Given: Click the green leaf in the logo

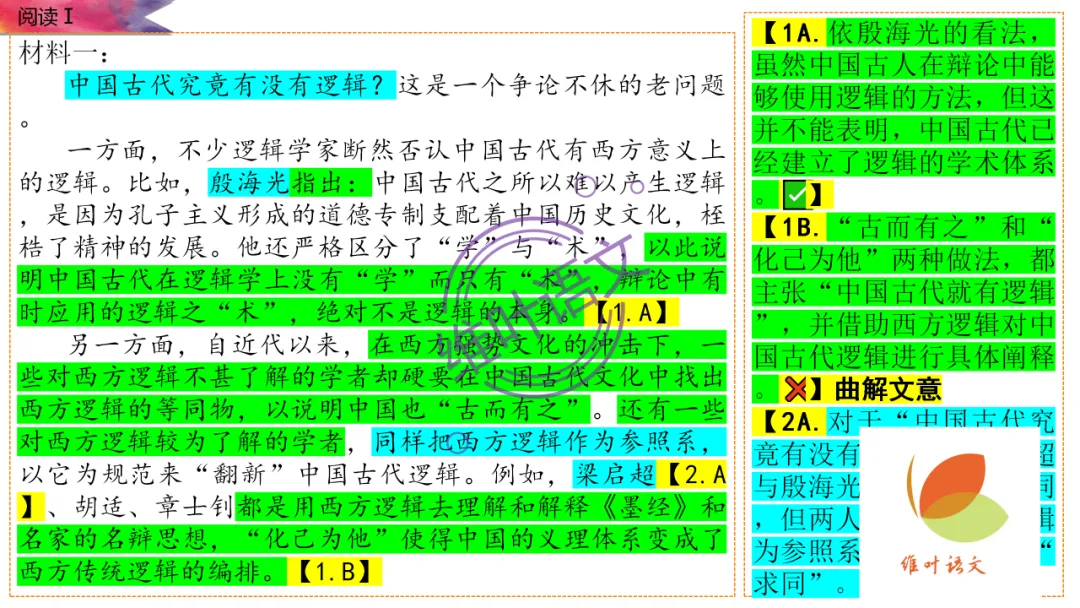Looking at the screenshot, I should pos(967,518).
